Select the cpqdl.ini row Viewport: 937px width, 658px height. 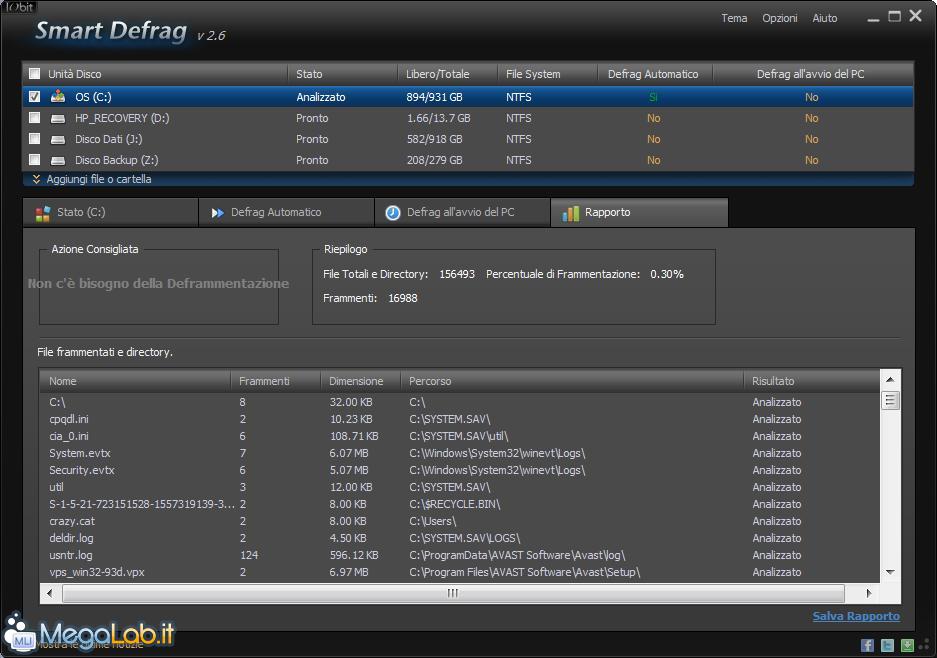coord(460,419)
